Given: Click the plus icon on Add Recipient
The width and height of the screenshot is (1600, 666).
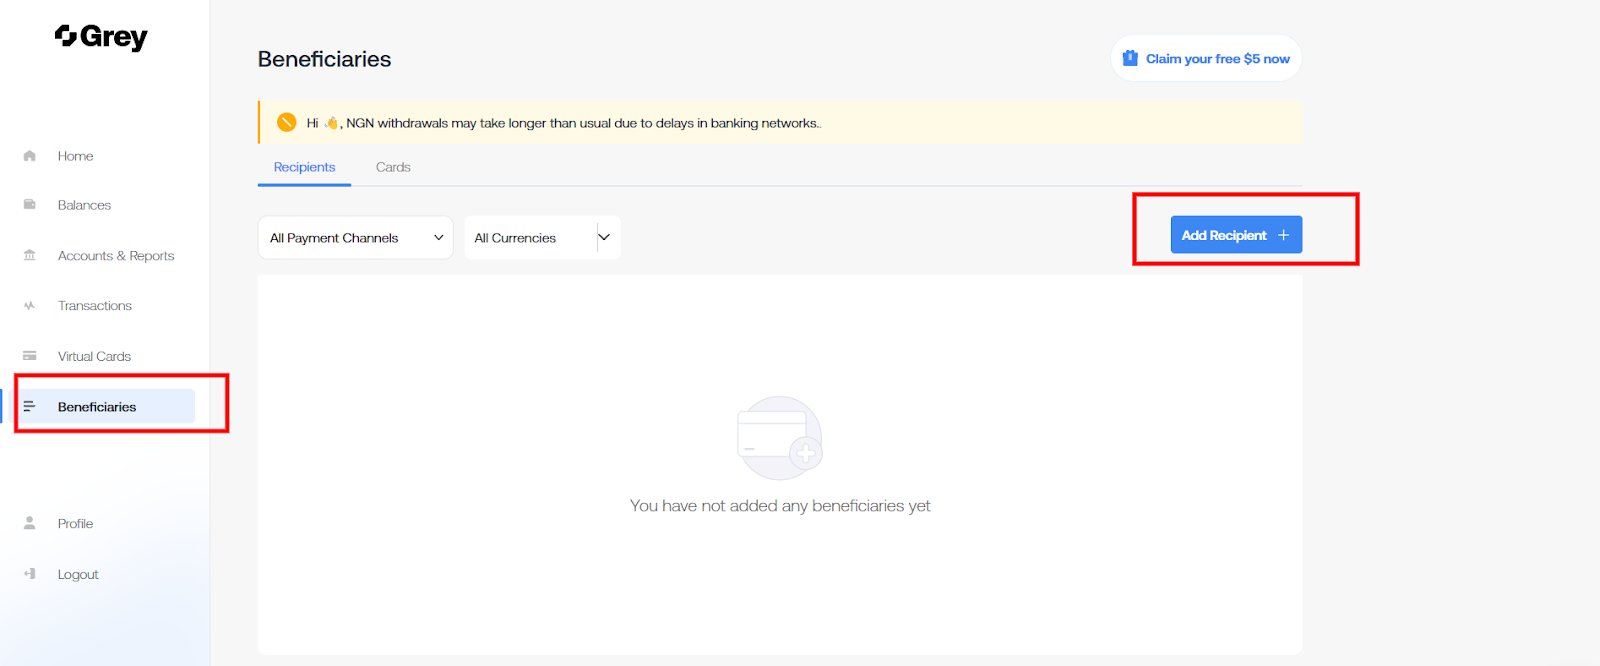Looking at the screenshot, I should pos(1284,235).
